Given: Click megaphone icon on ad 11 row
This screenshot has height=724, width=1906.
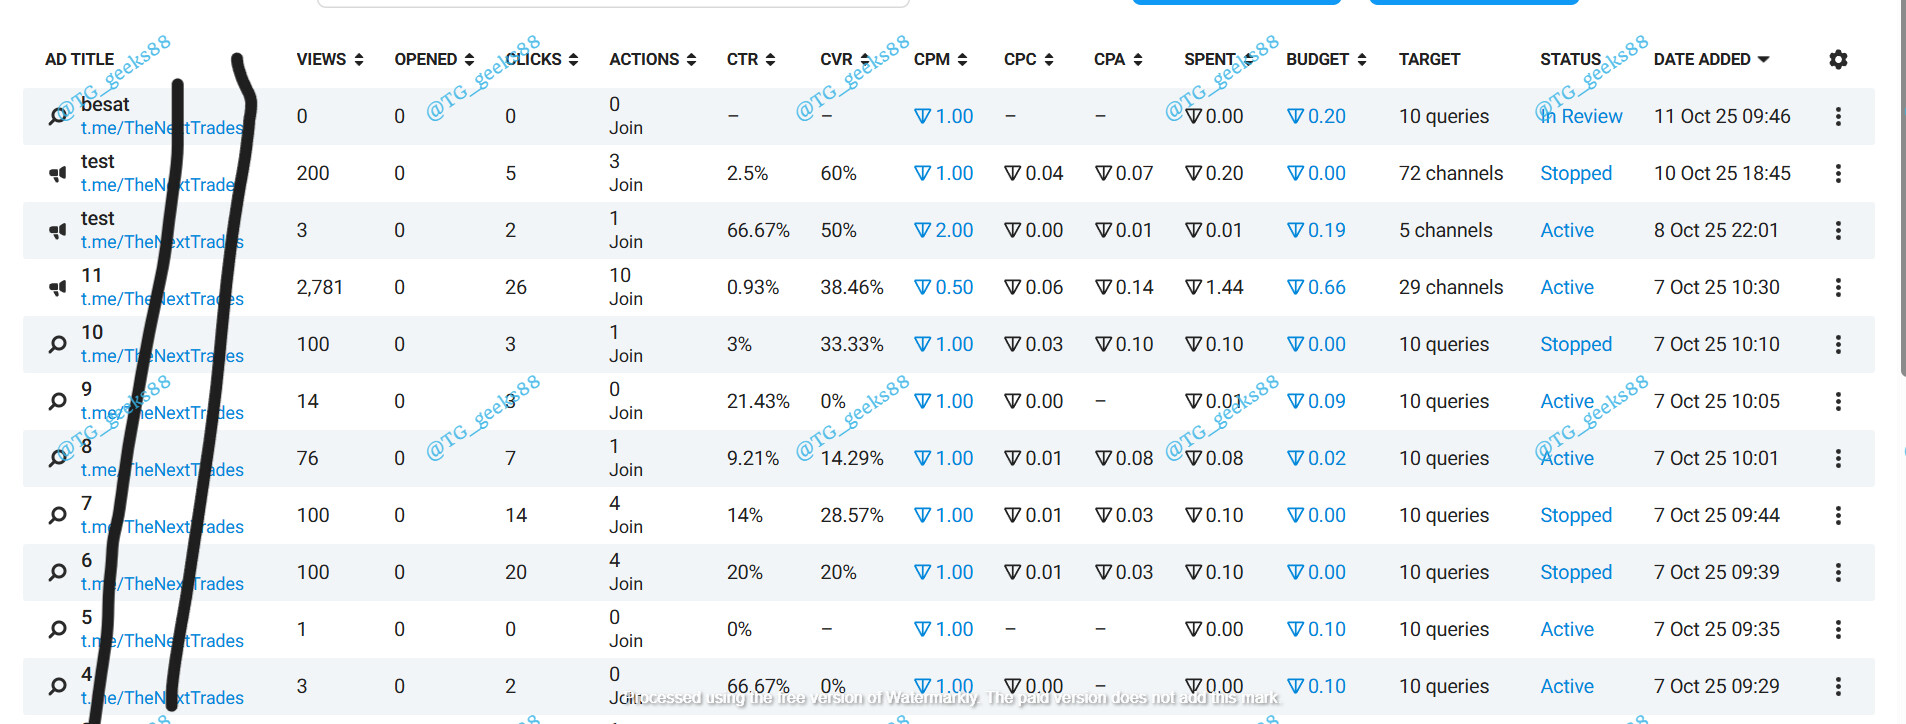Looking at the screenshot, I should [58, 288].
